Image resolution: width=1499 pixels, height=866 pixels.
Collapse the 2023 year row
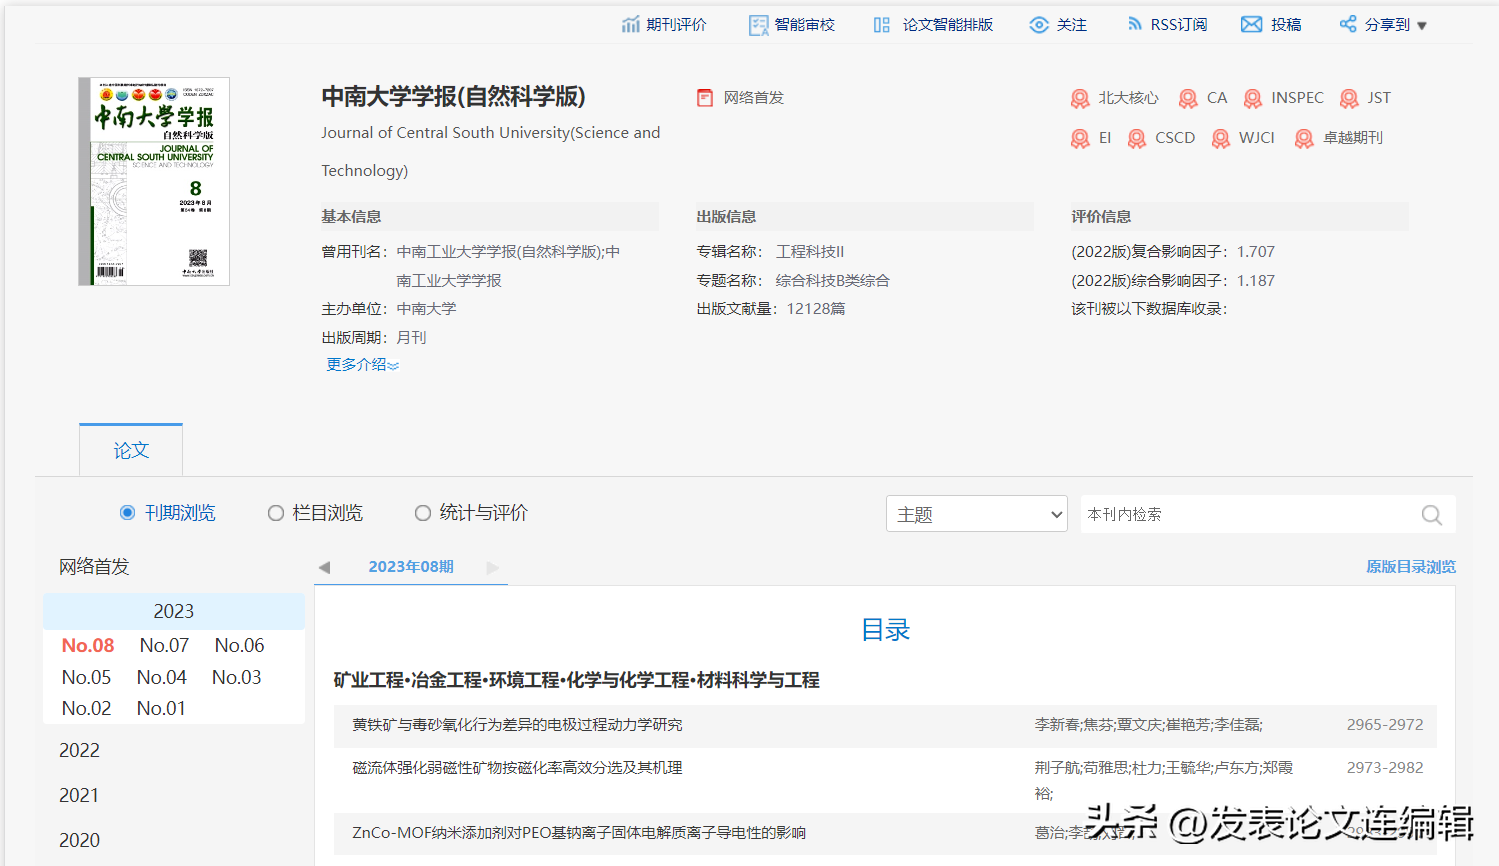click(174, 611)
